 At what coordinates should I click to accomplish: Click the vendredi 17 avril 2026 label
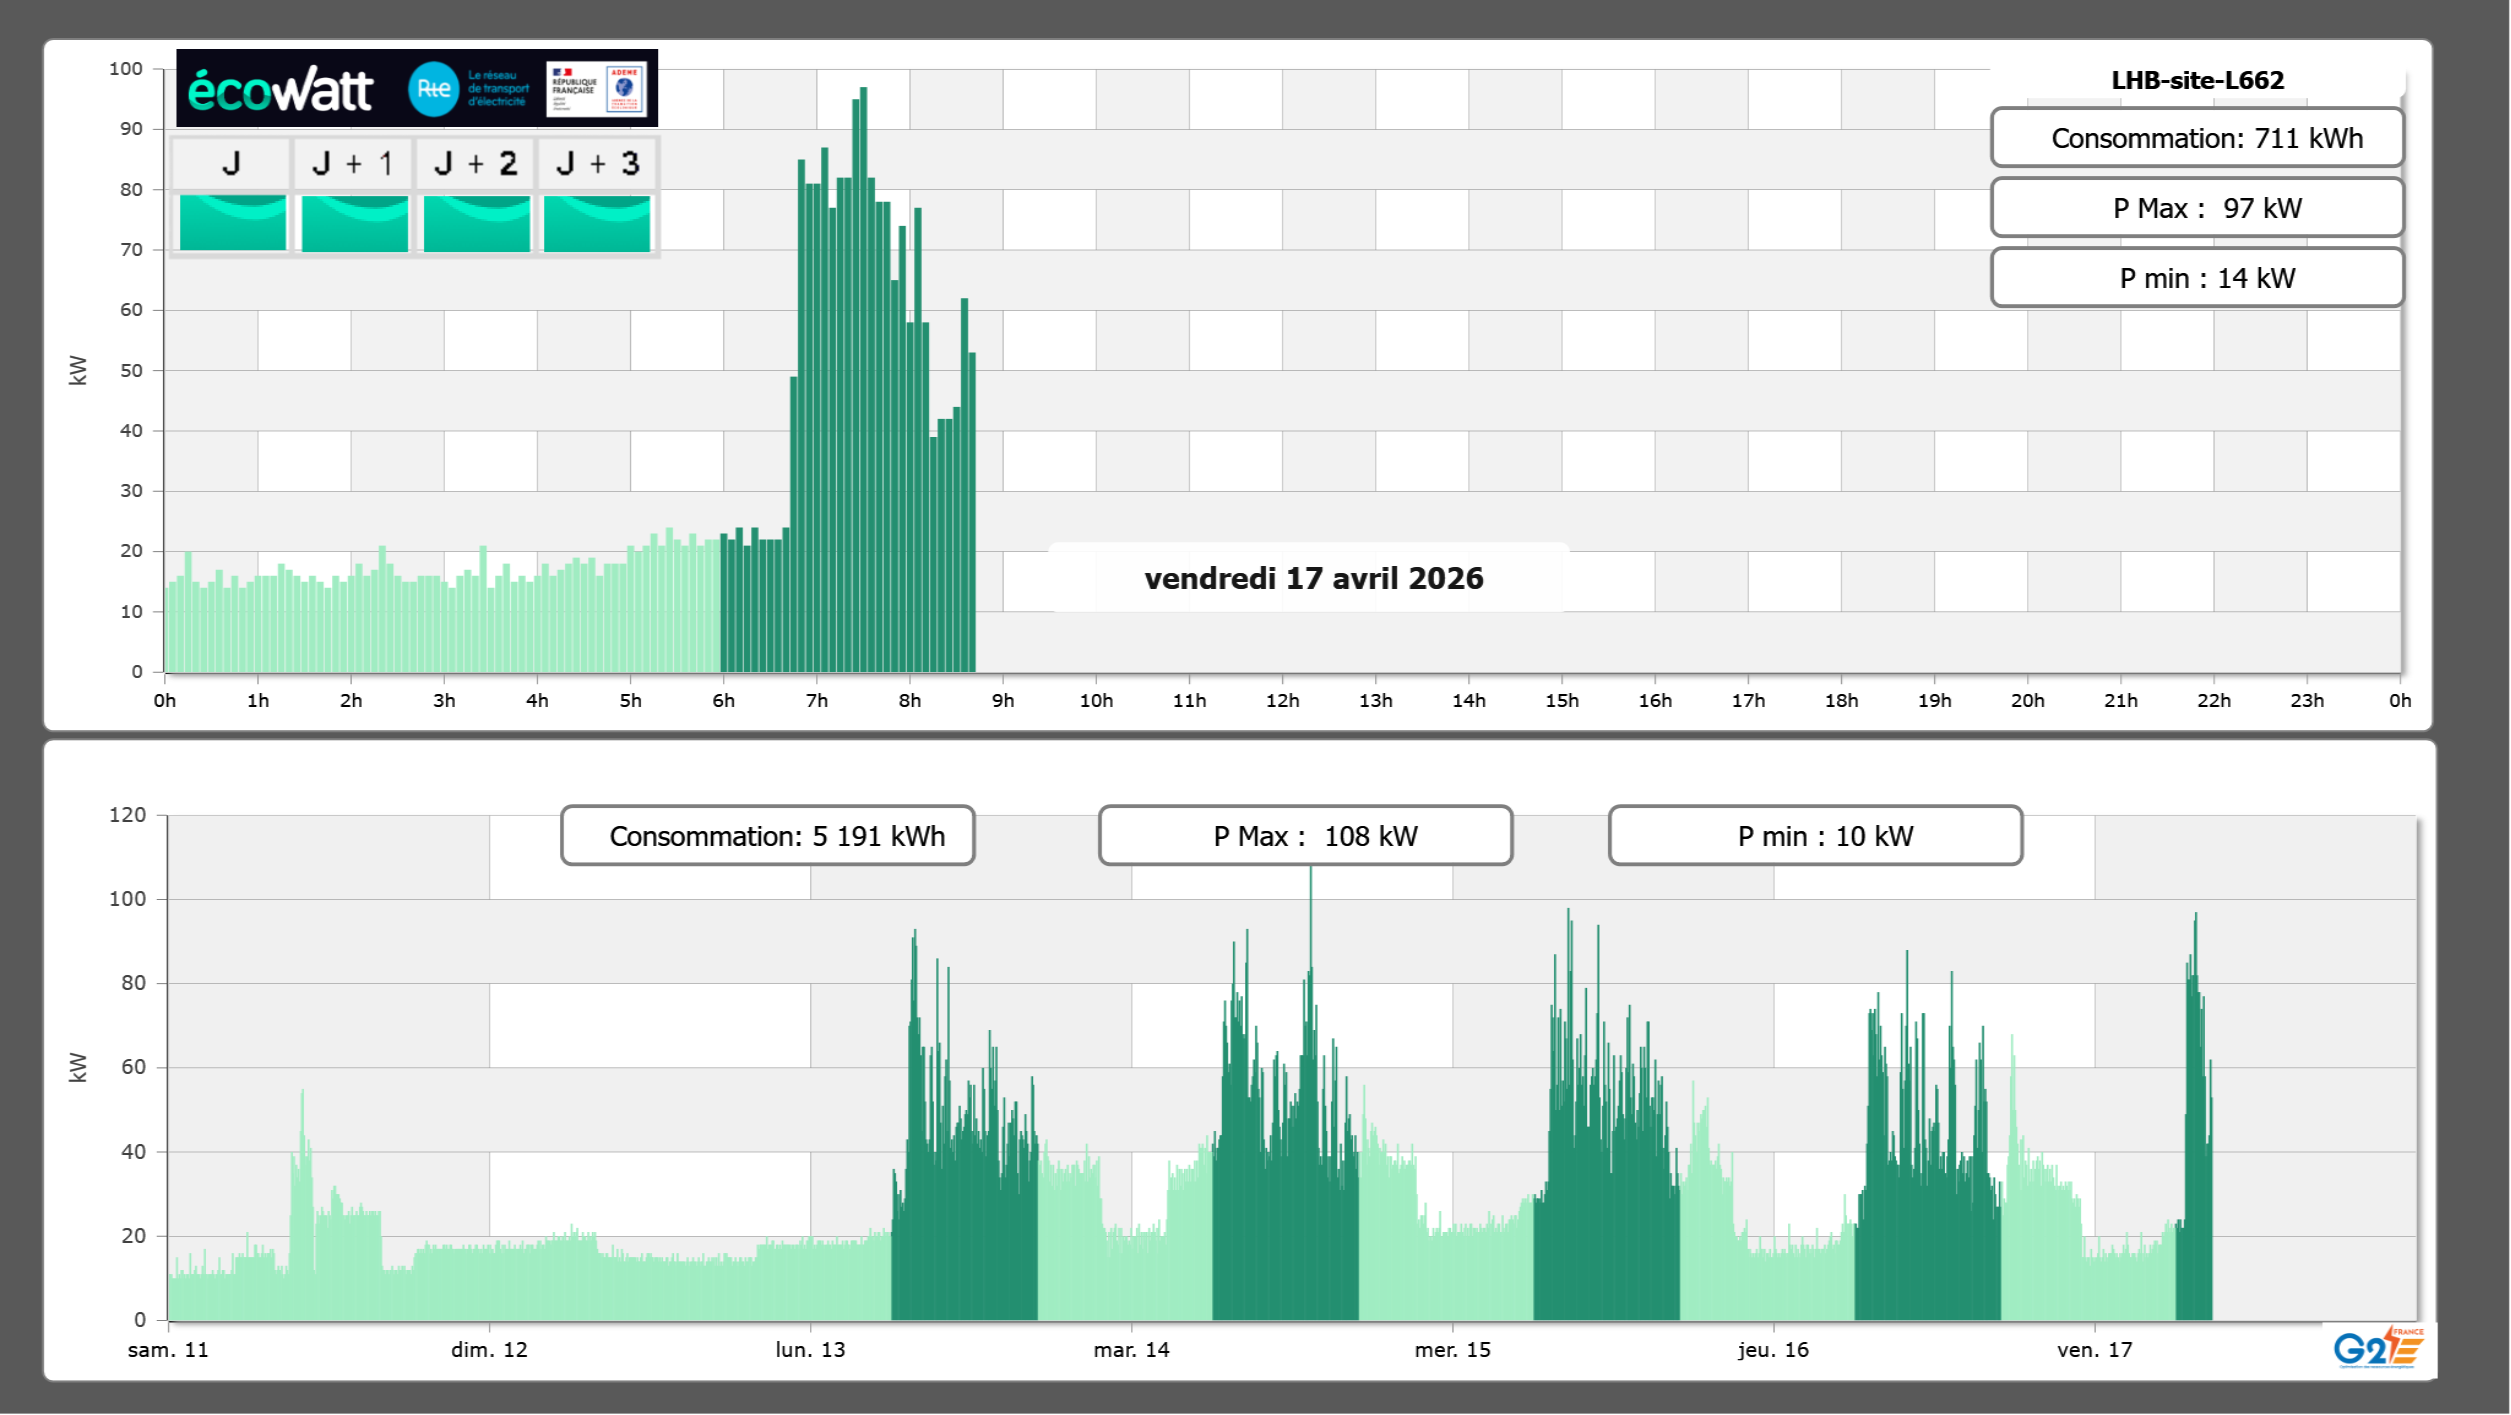tap(1312, 578)
